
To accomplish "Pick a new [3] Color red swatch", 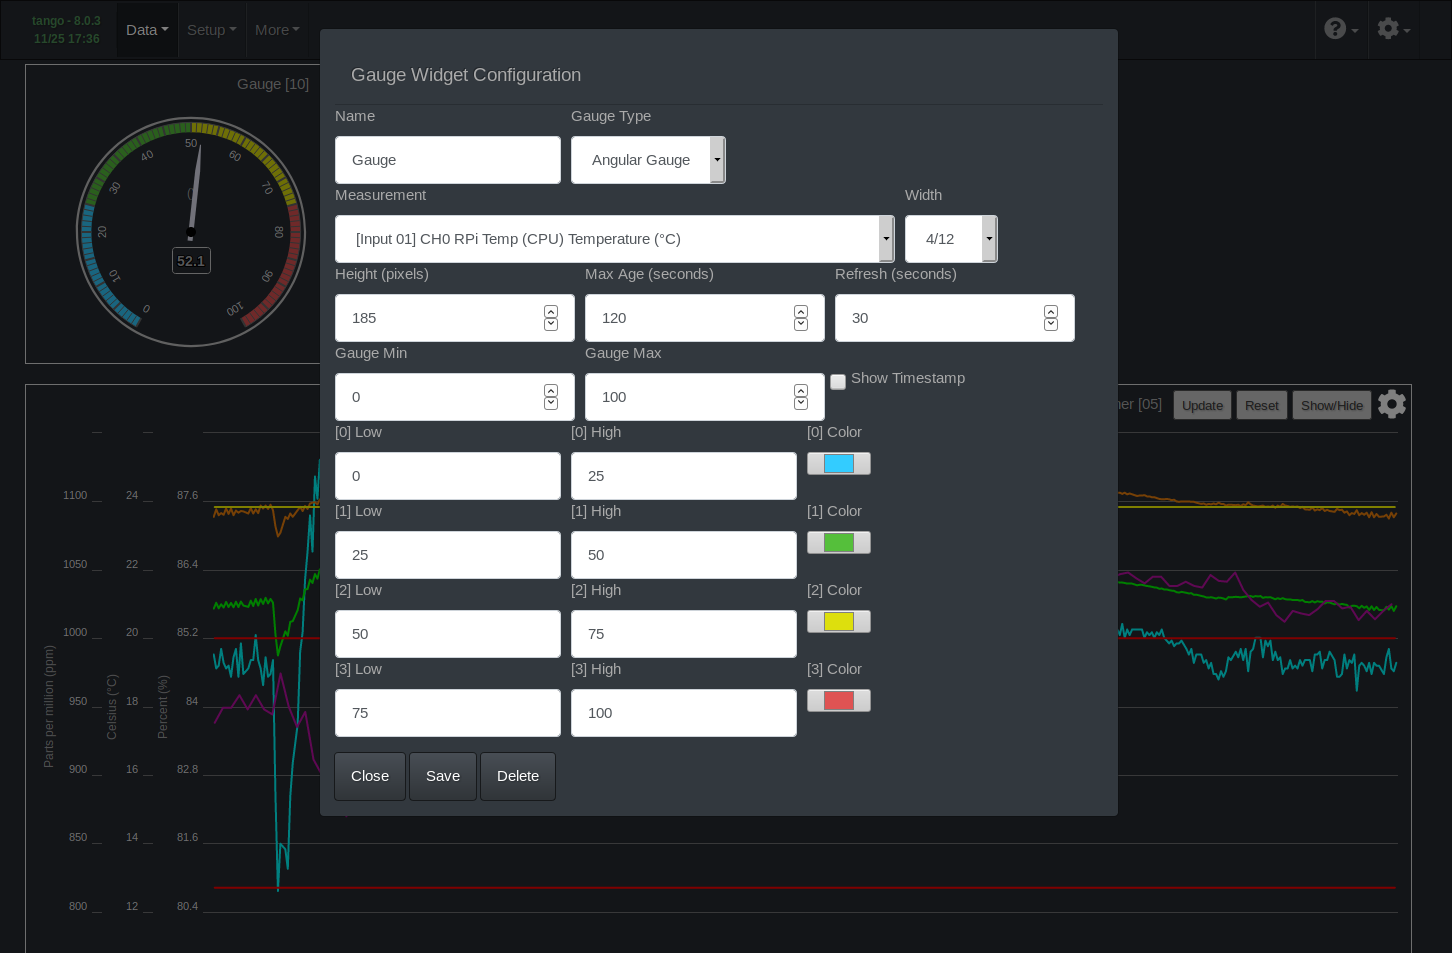I will pyautogui.click(x=838, y=700).
